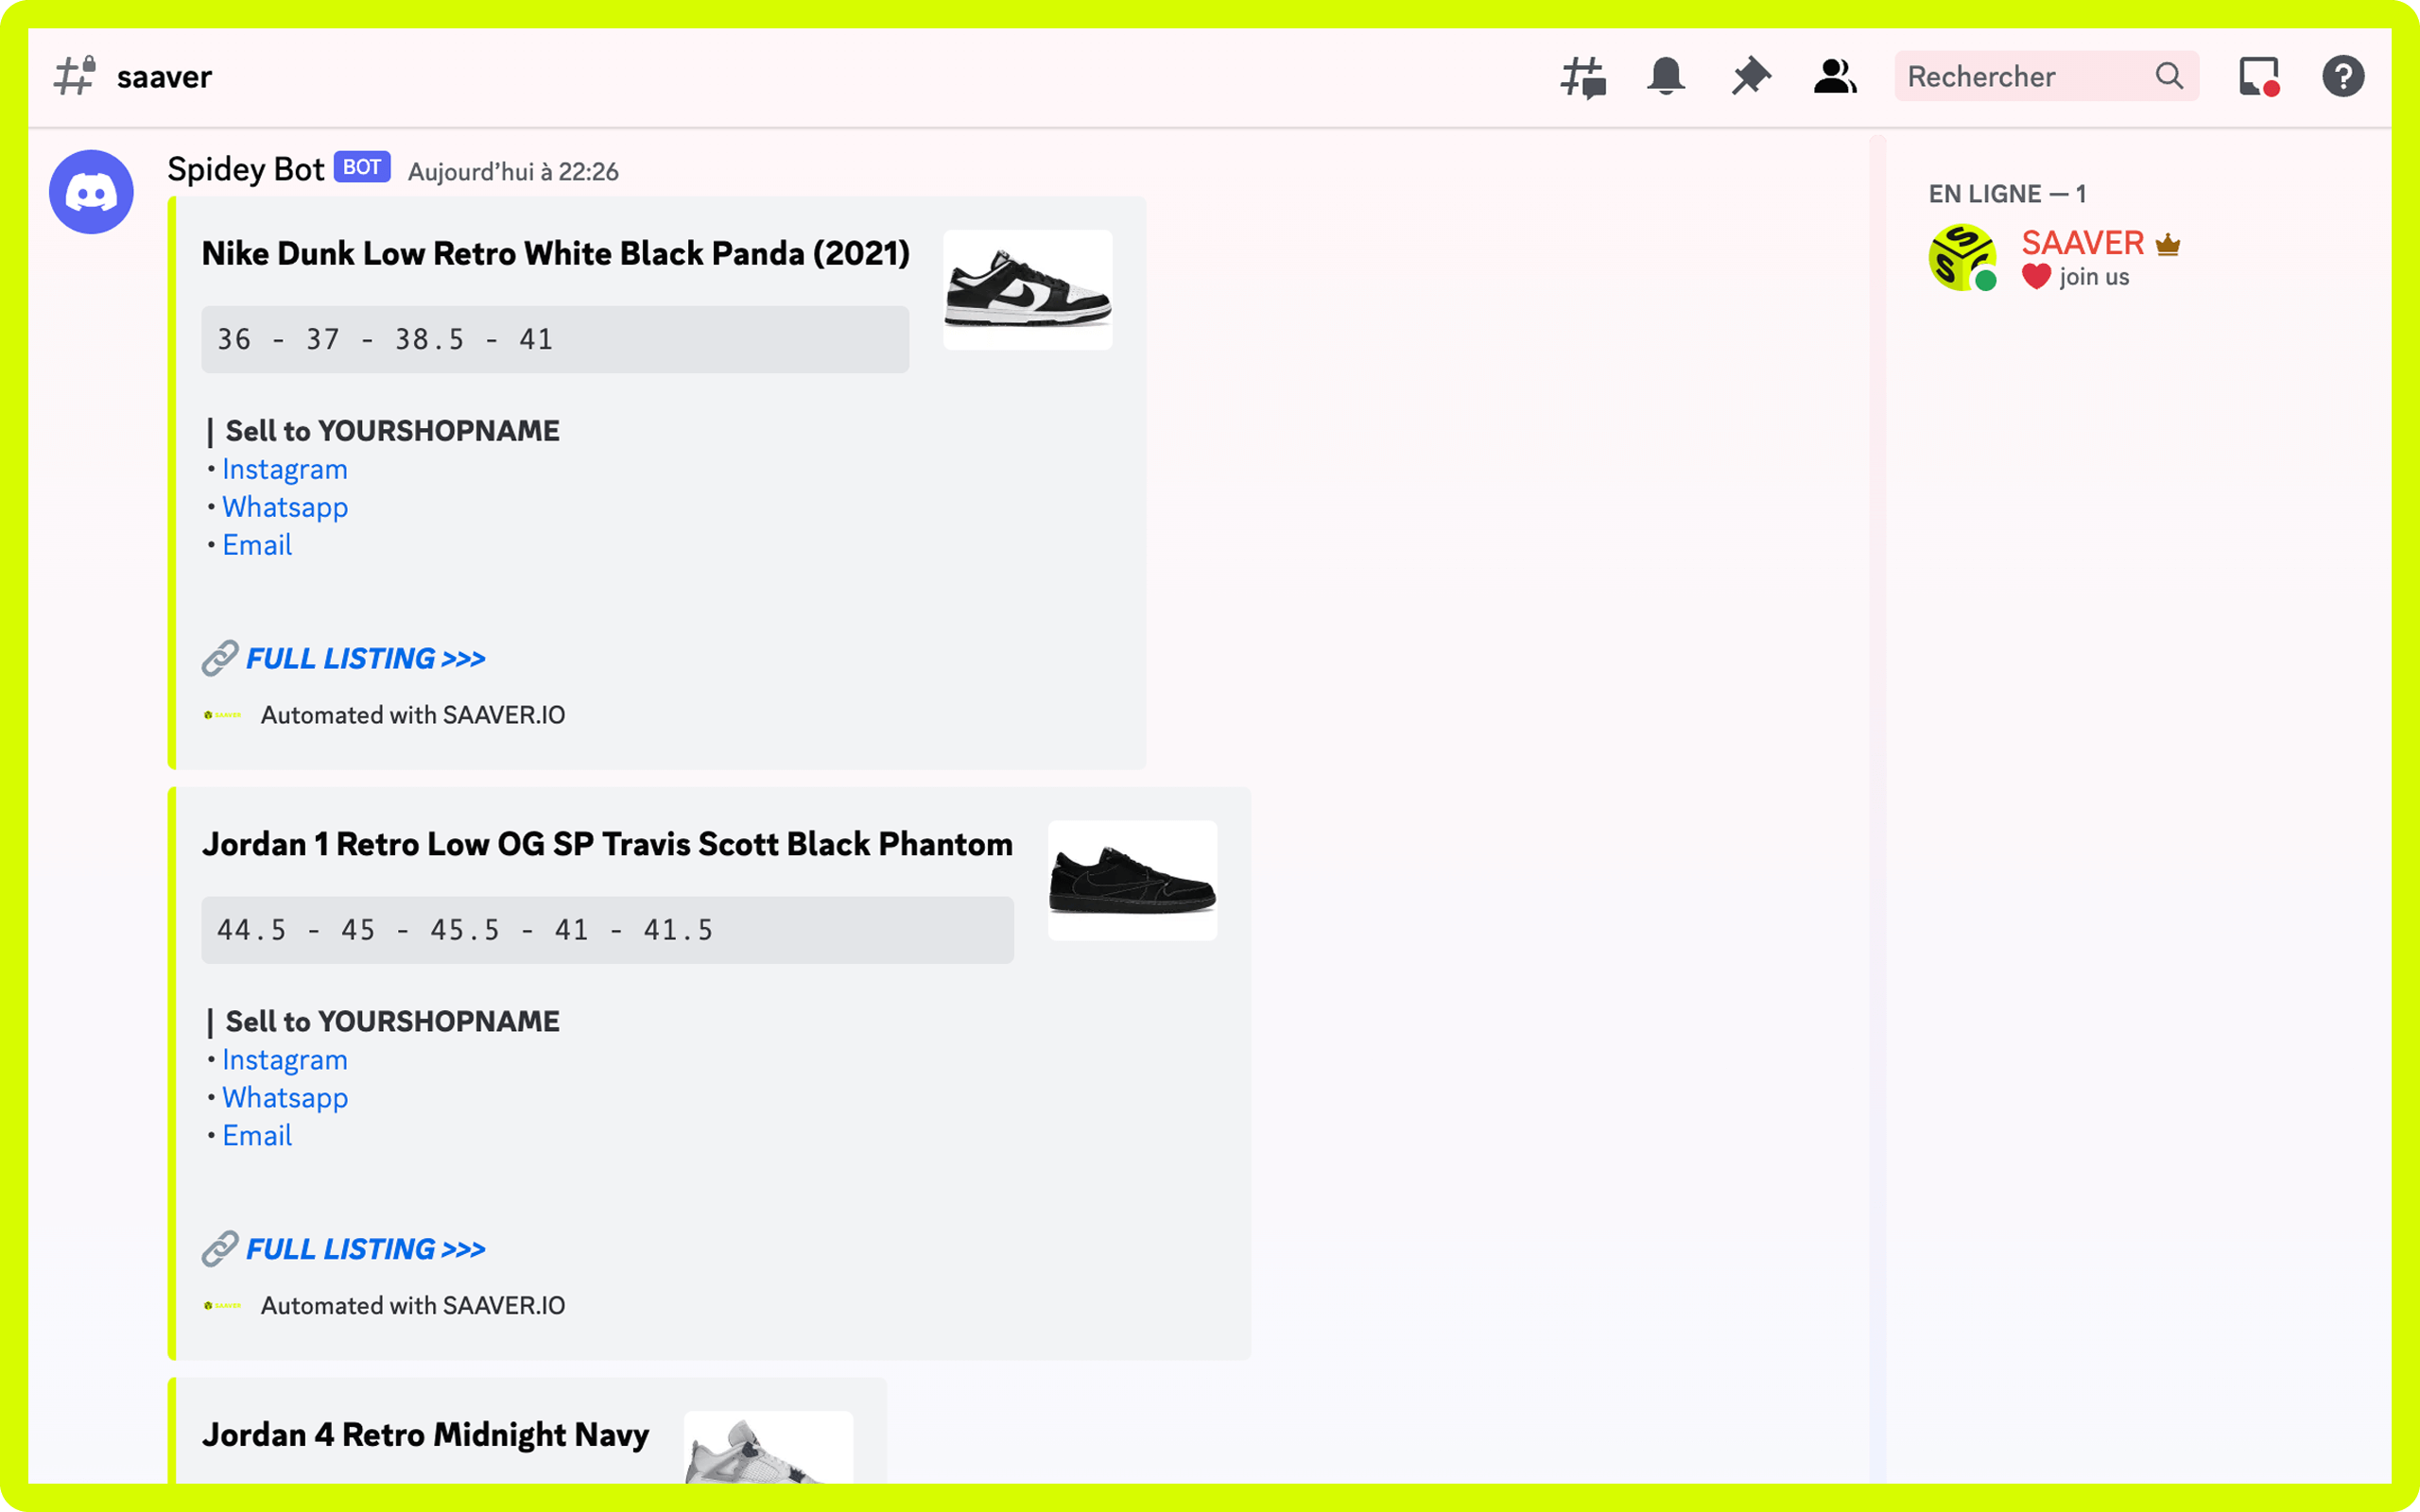
Task: Open Whatsapp link in Nike Dunk card
Action: point(285,507)
